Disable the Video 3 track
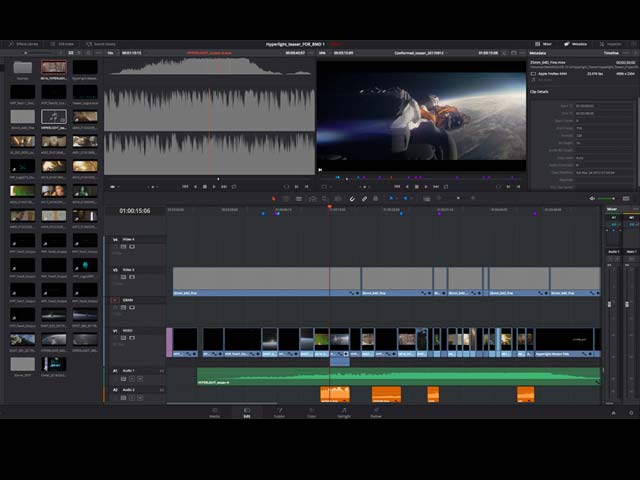 point(132,277)
